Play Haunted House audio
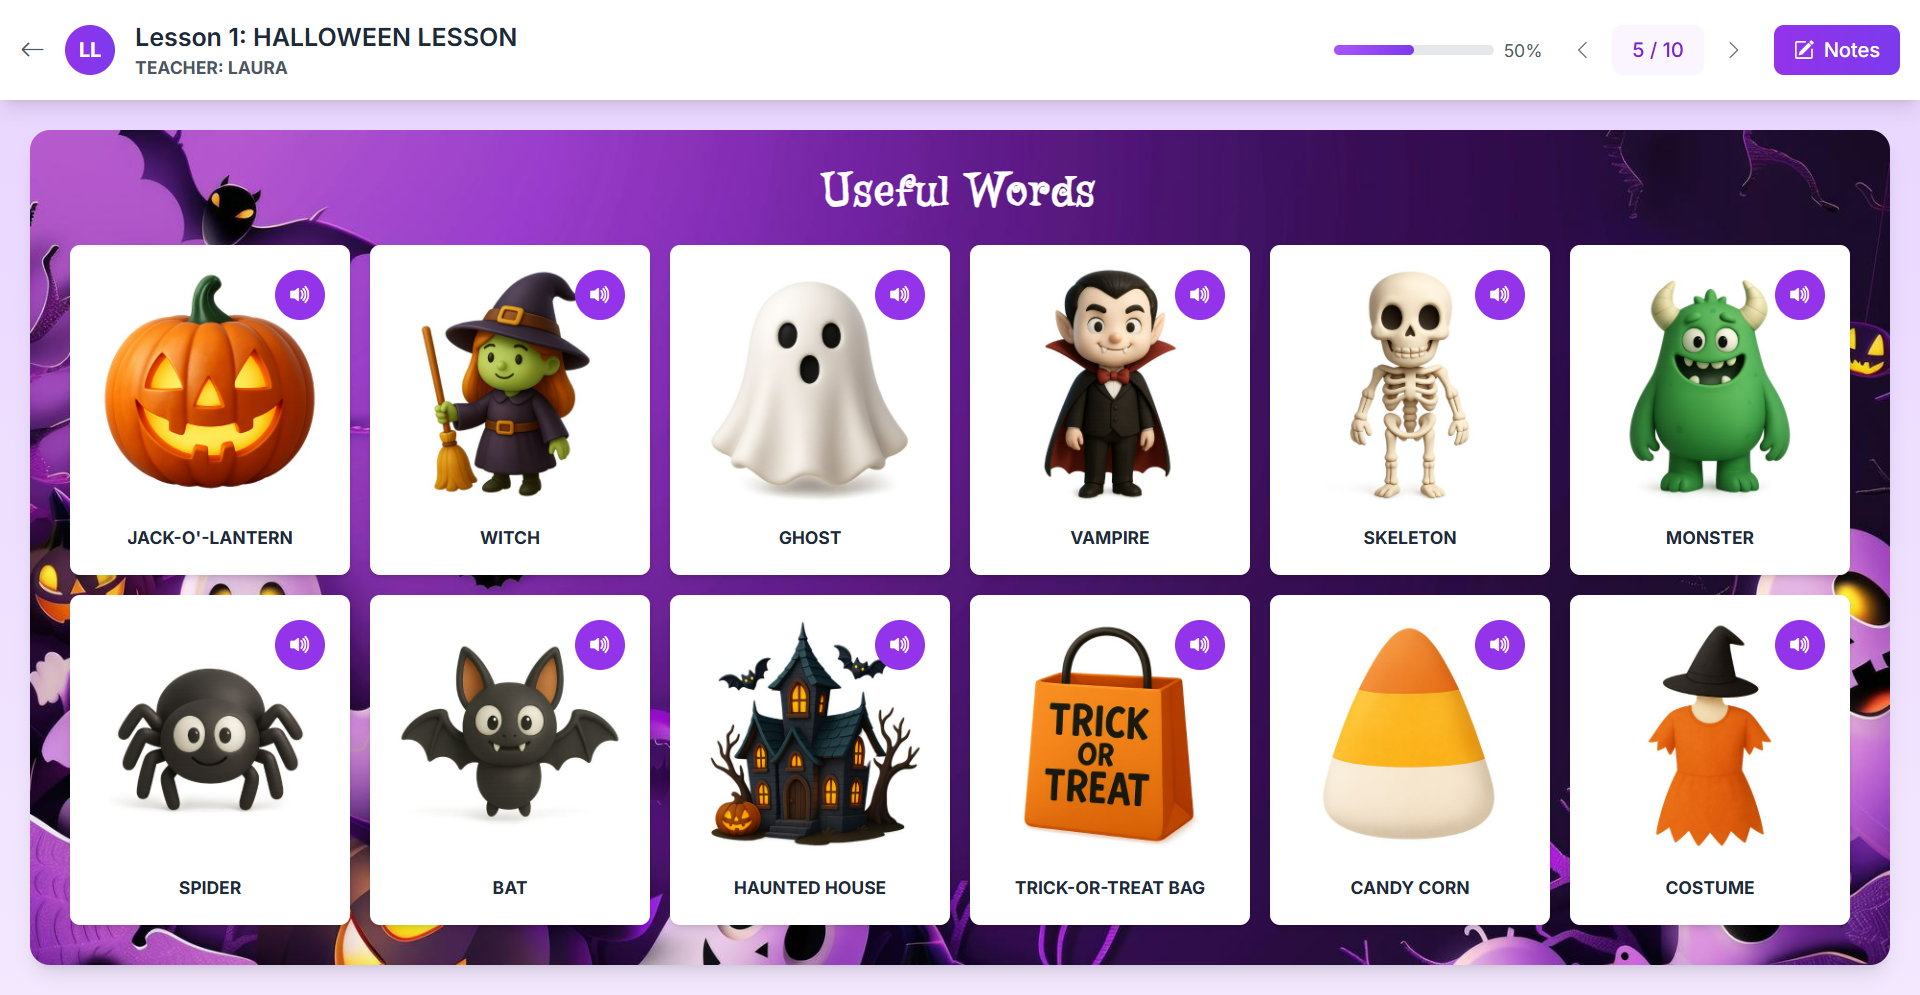The width and height of the screenshot is (1920, 995). [x=900, y=645]
